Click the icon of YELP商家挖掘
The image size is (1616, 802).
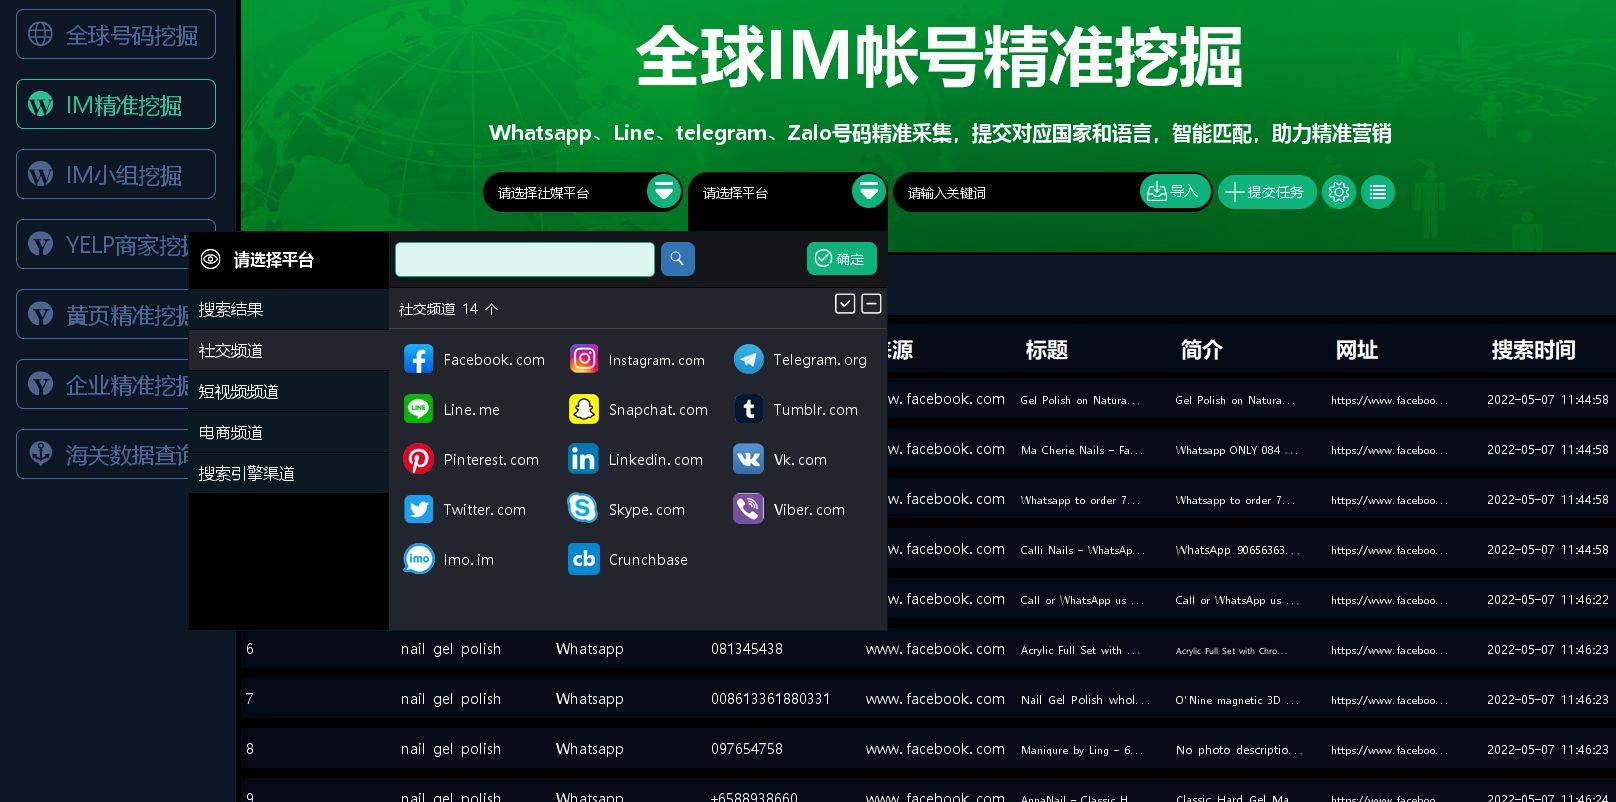(x=41, y=244)
